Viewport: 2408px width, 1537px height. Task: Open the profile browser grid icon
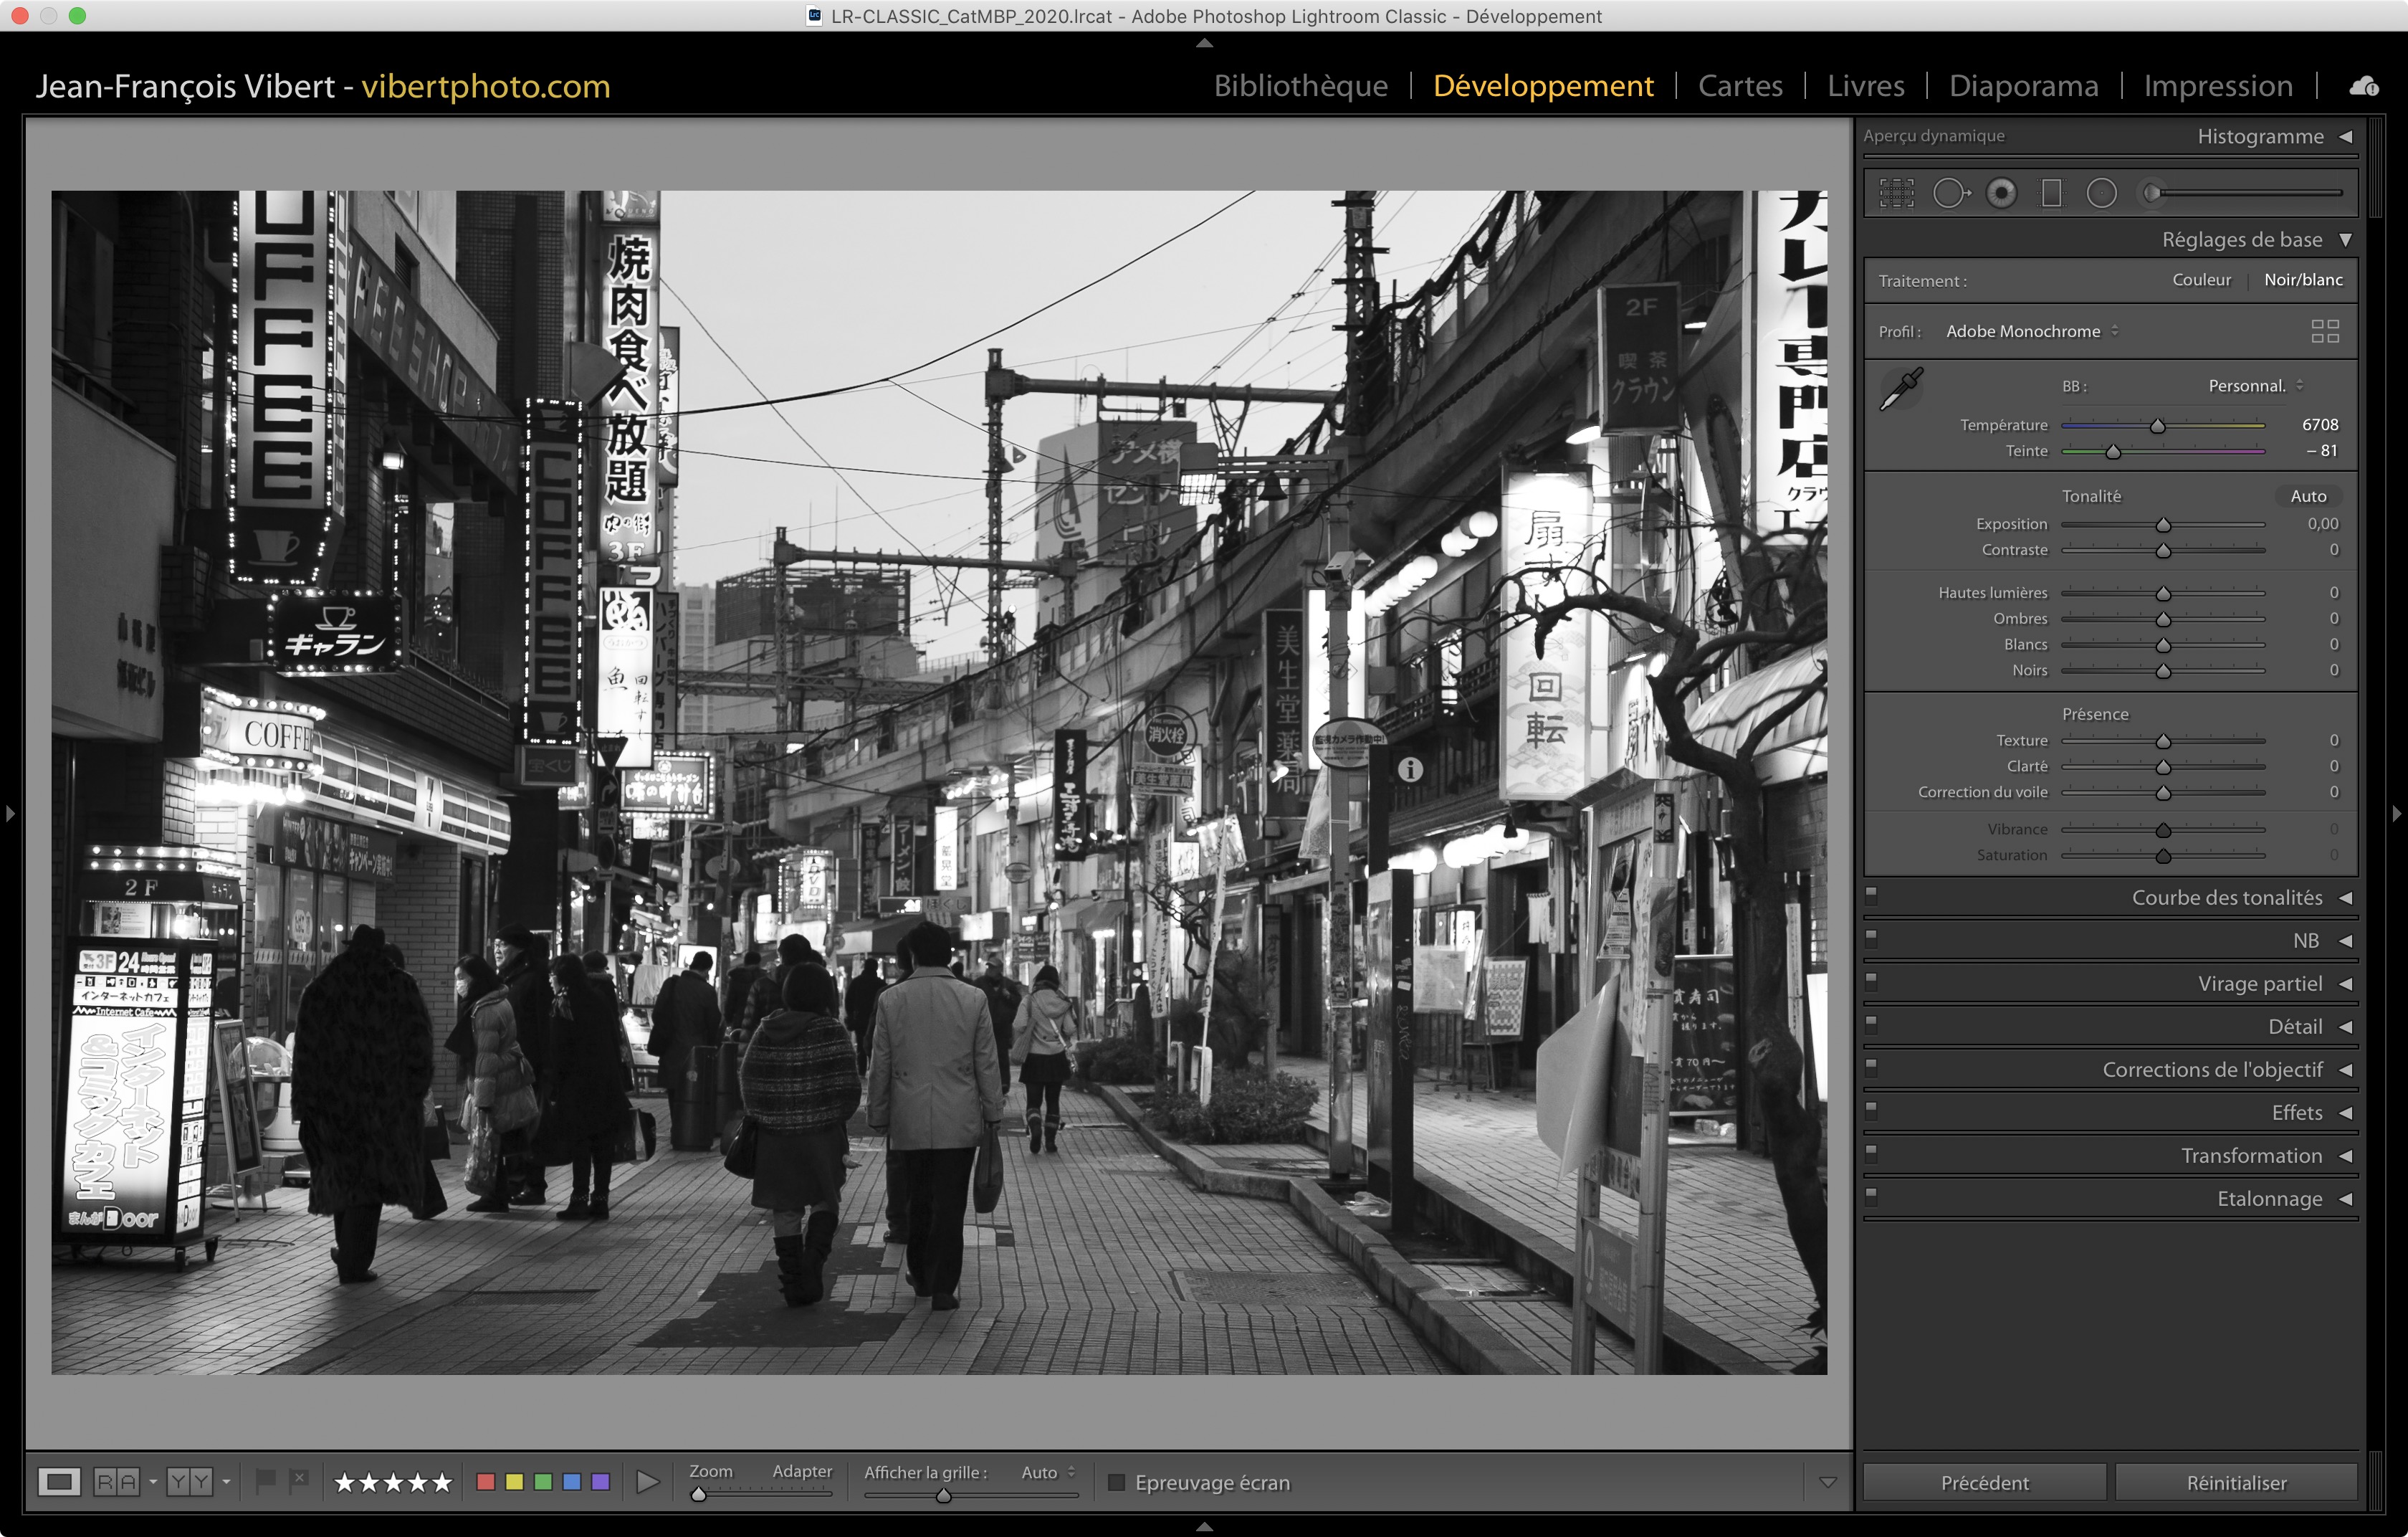coord(2324,331)
